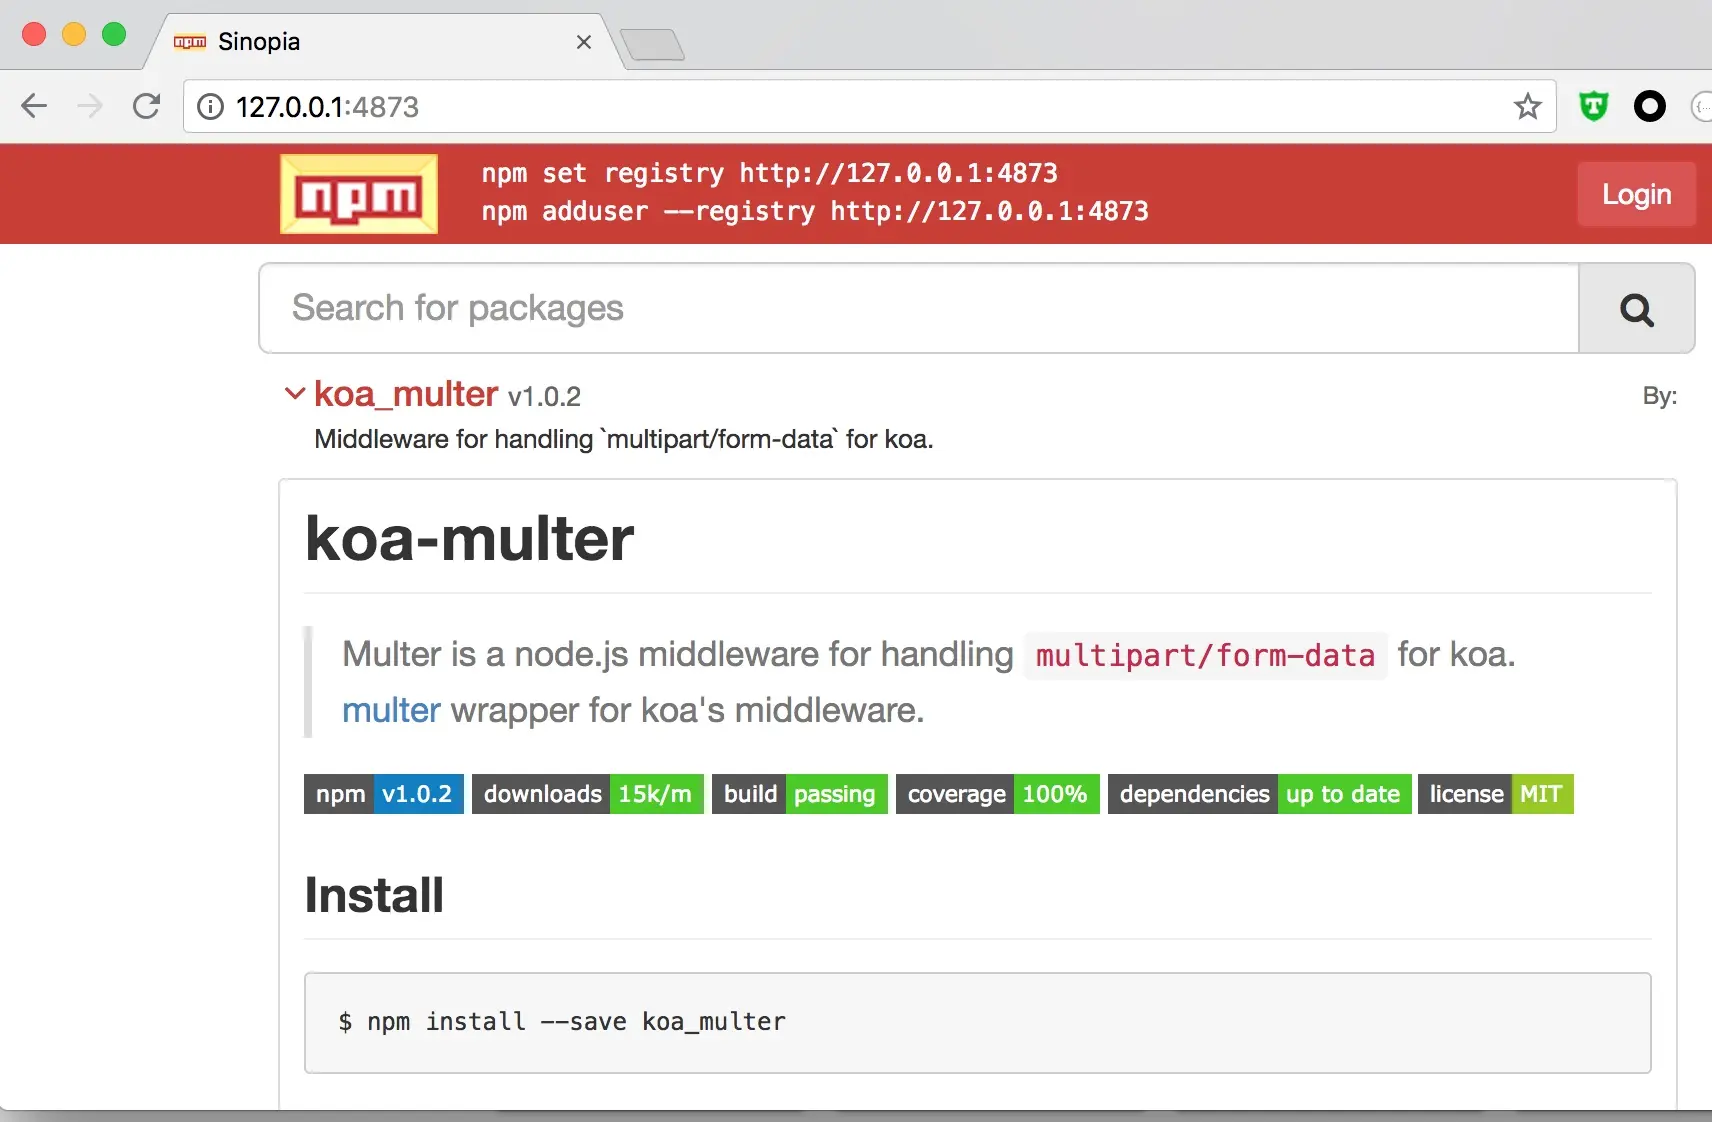The height and width of the screenshot is (1122, 1712).
Task: Open the site information icon in address bar
Action: (x=210, y=107)
